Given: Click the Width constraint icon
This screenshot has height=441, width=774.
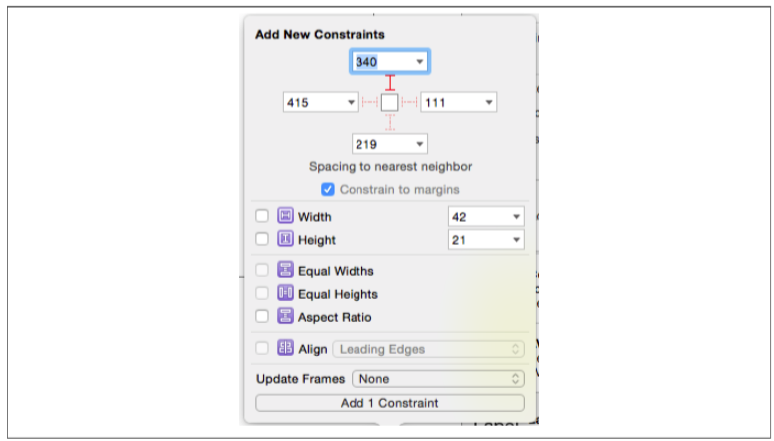Looking at the screenshot, I should pos(285,216).
